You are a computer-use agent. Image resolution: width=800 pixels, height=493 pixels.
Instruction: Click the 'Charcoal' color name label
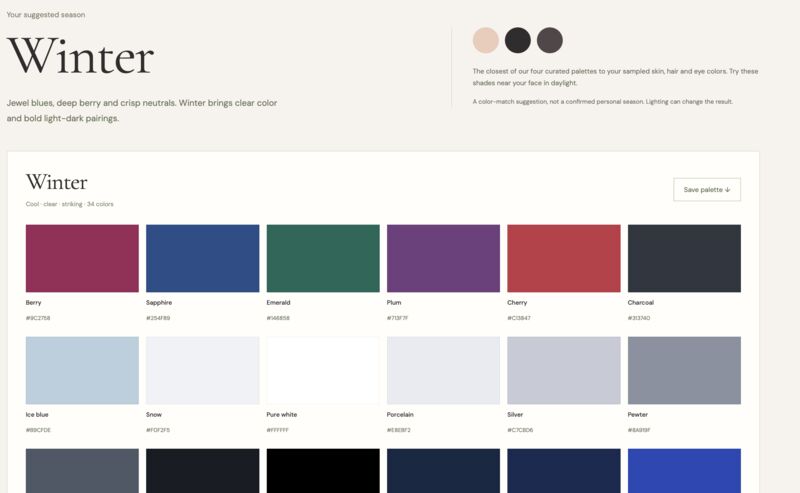coord(640,303)
